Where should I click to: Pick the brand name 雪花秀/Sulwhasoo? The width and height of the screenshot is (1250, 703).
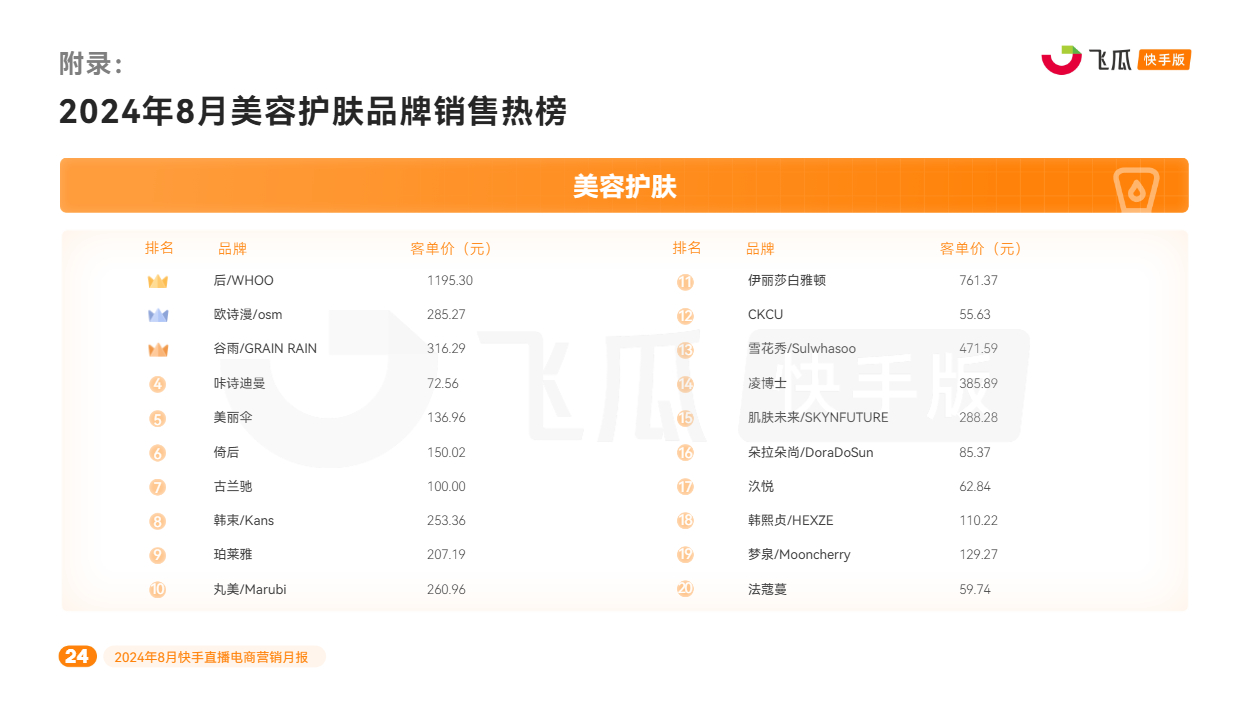click(802, 348)
